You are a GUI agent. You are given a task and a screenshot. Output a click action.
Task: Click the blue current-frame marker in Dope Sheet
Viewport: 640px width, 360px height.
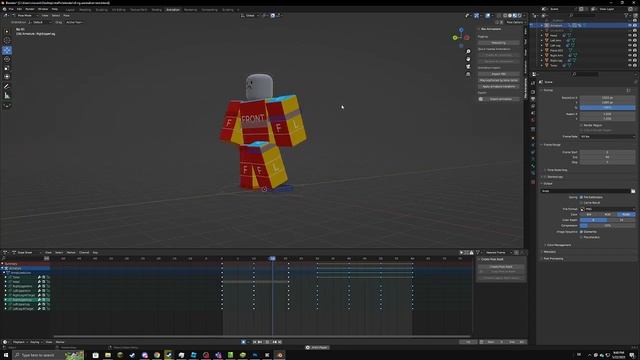(272, 258)
